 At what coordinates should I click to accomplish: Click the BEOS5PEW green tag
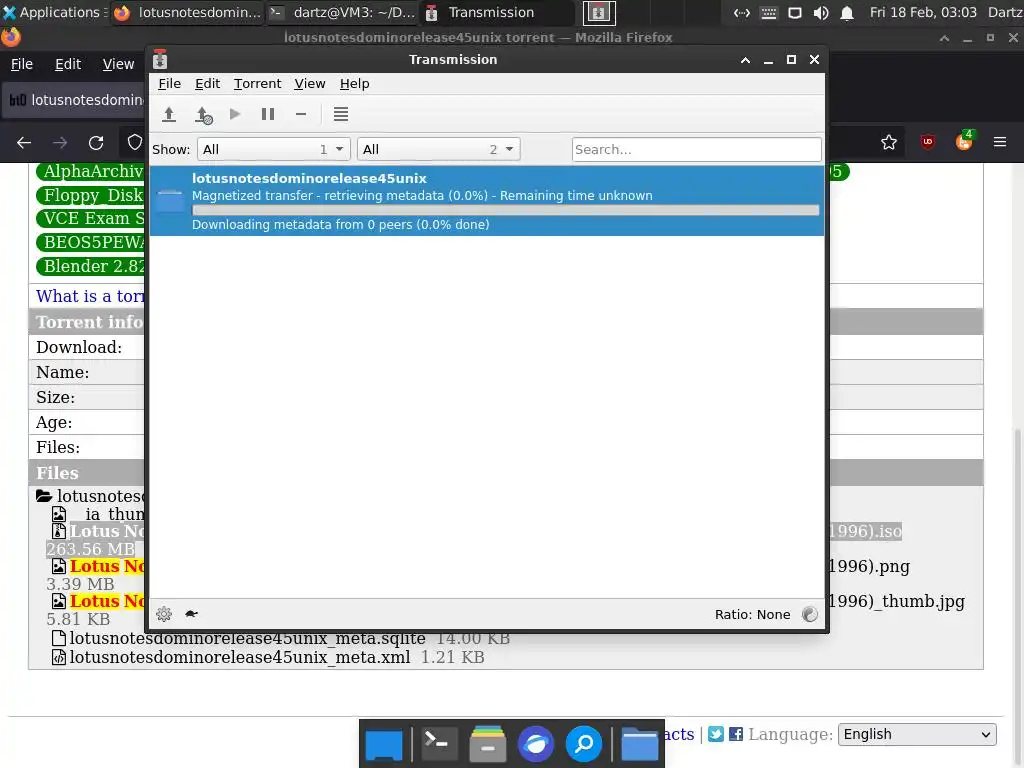pyautogui.click(x=91, y=242)
